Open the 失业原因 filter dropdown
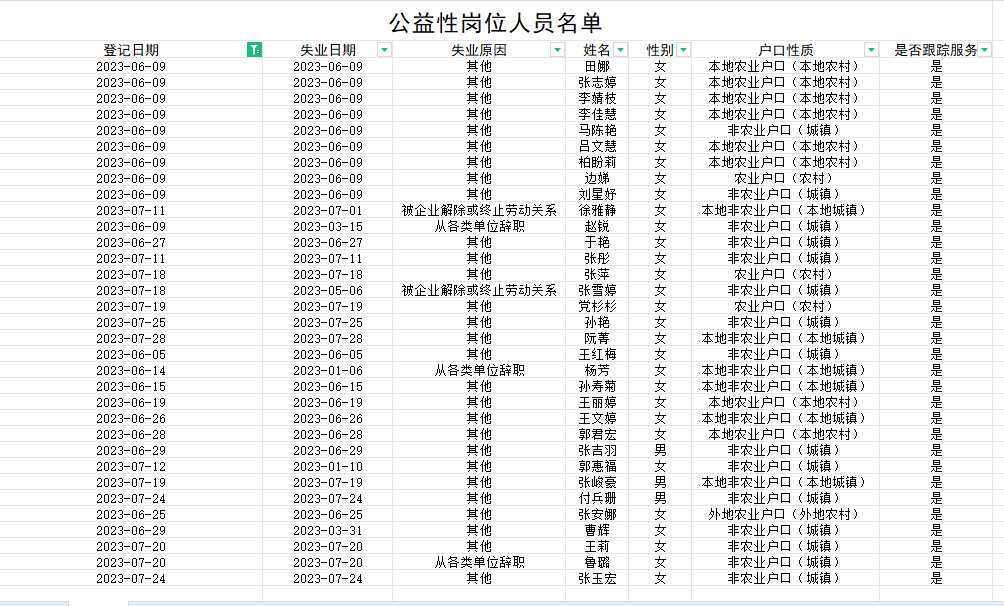Image resolution: width=1004 pixels, height=606 pixels. pos(557,50)
